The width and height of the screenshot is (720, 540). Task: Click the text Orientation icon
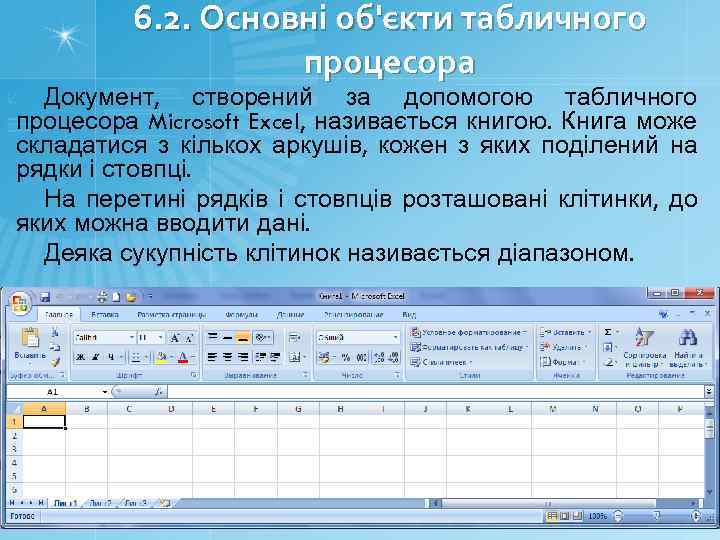pyautogui.click(x=261, y=338)
